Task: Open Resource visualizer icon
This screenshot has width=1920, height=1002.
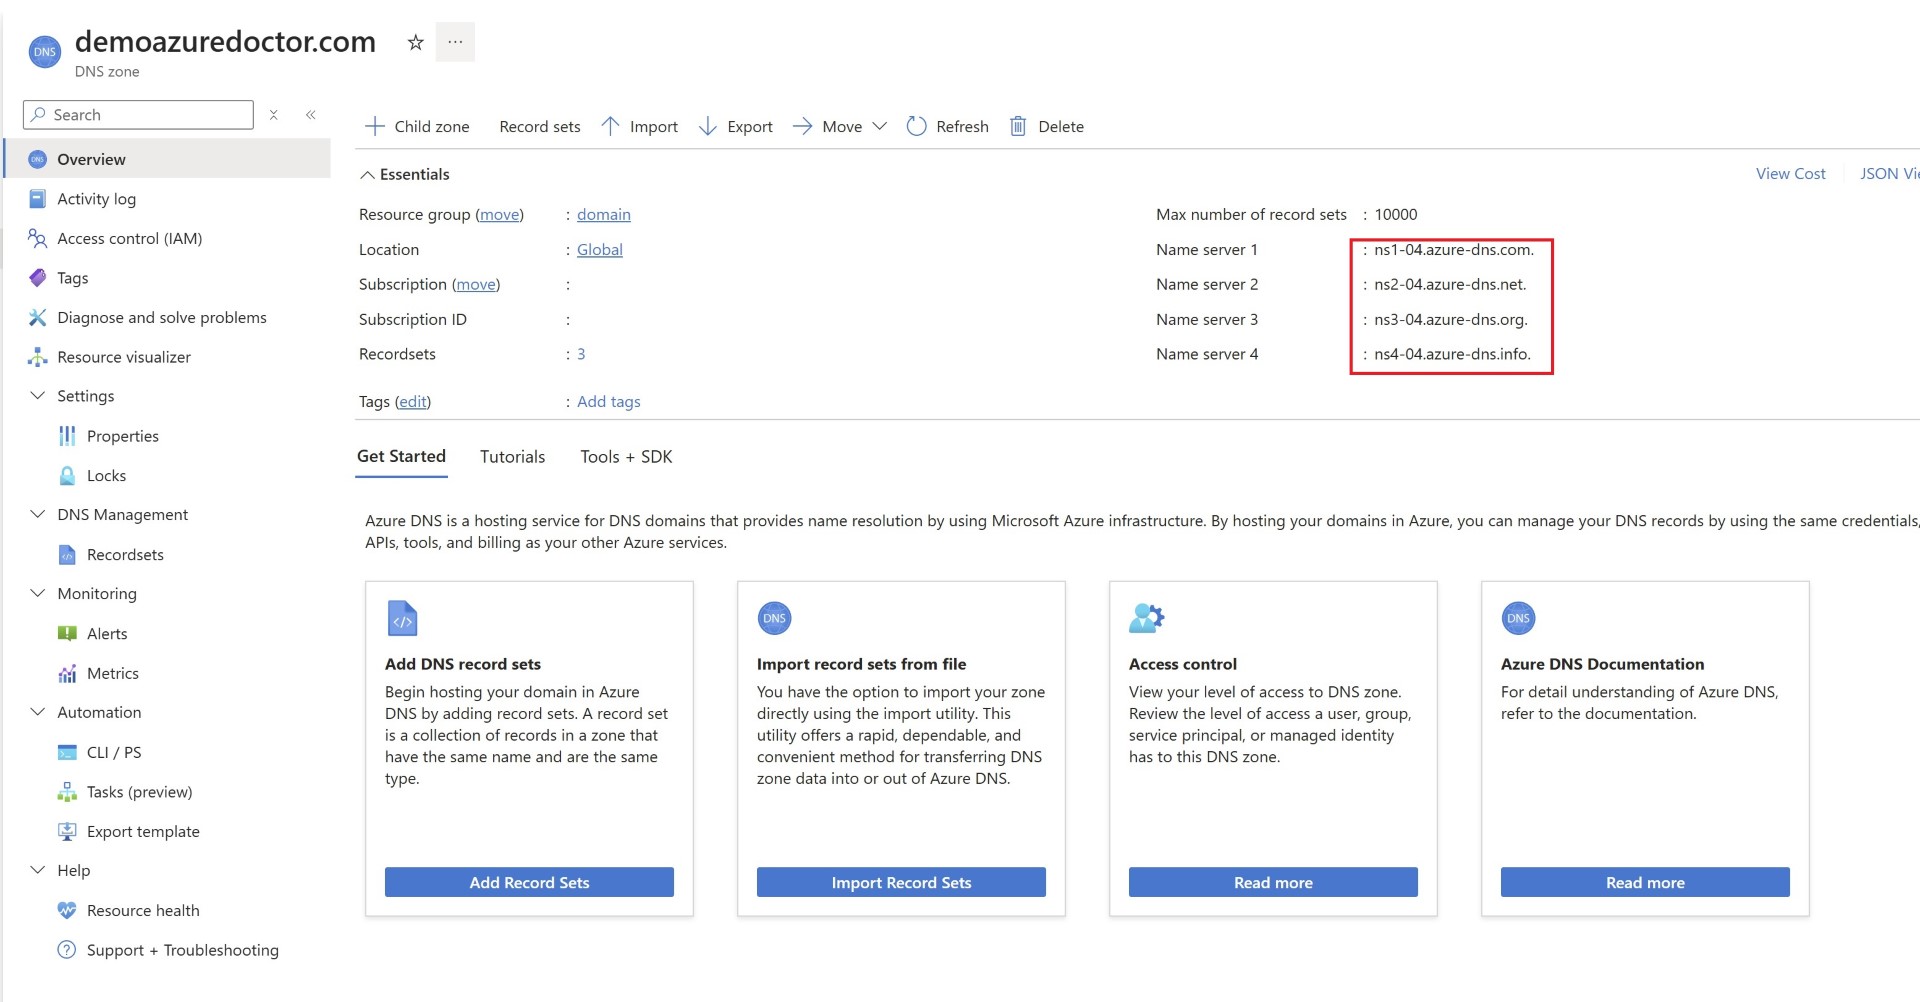Action: (x=38, y=357)
